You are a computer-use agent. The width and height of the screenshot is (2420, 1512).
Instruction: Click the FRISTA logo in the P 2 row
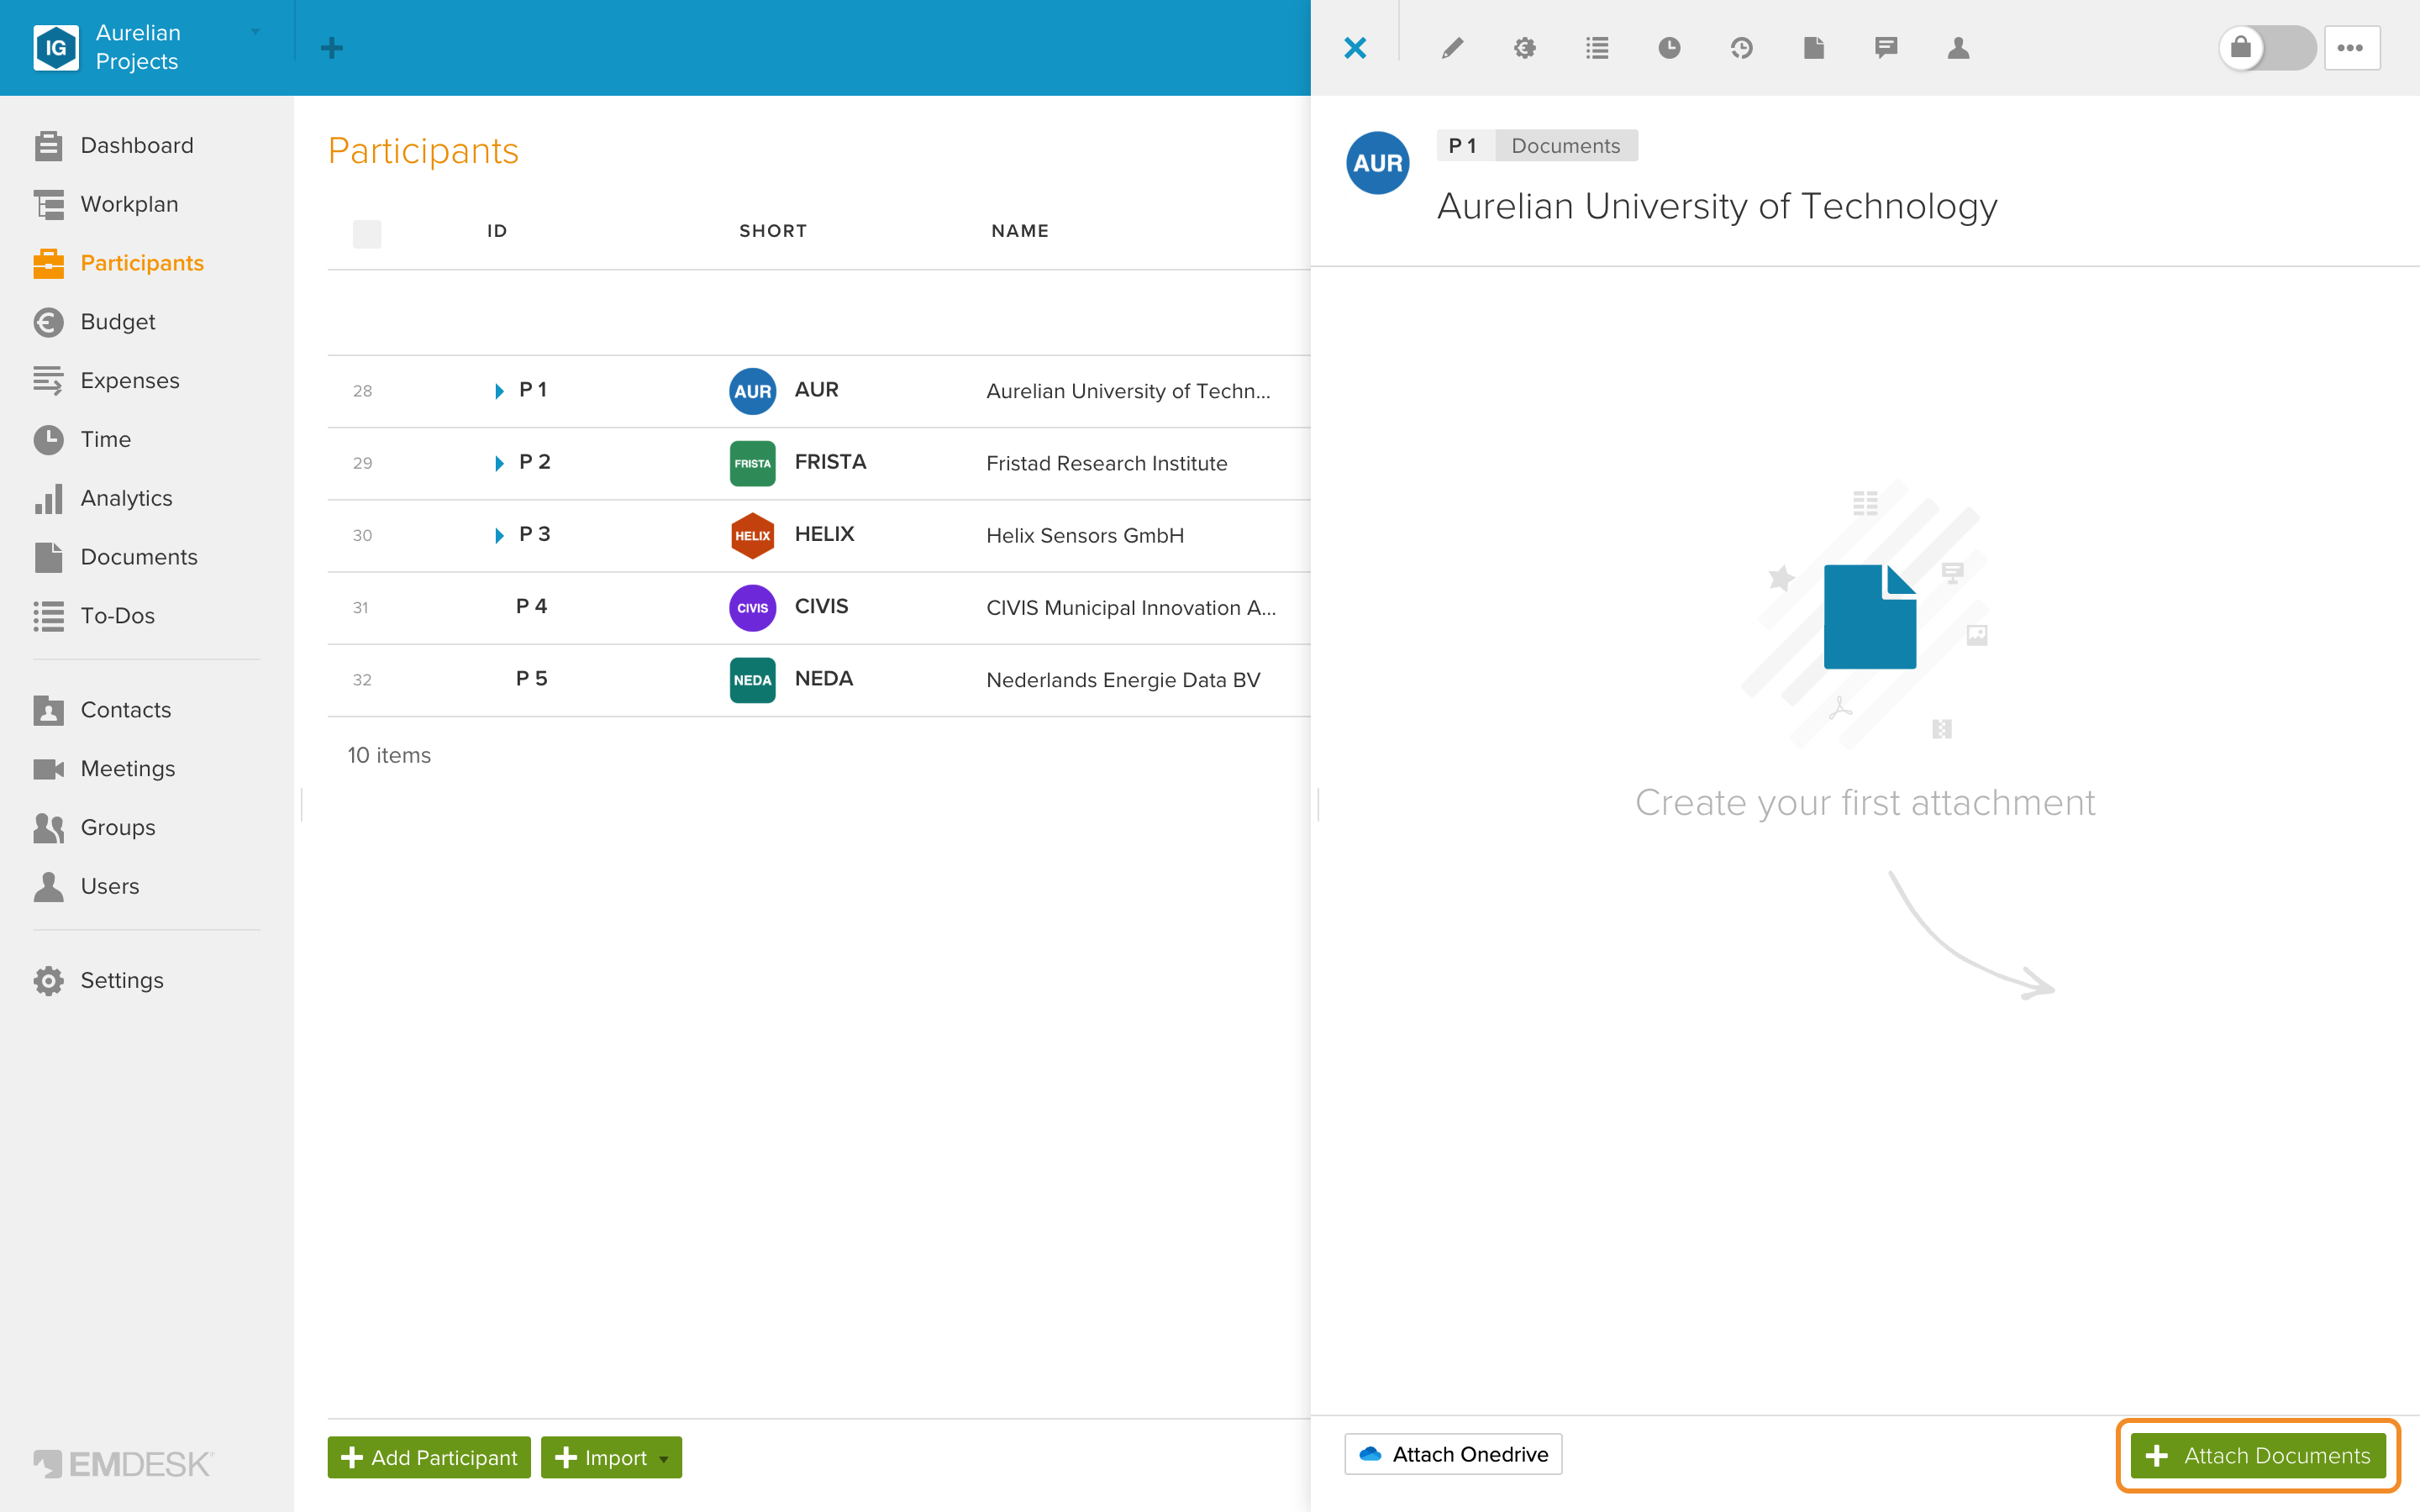click(752, 463)
